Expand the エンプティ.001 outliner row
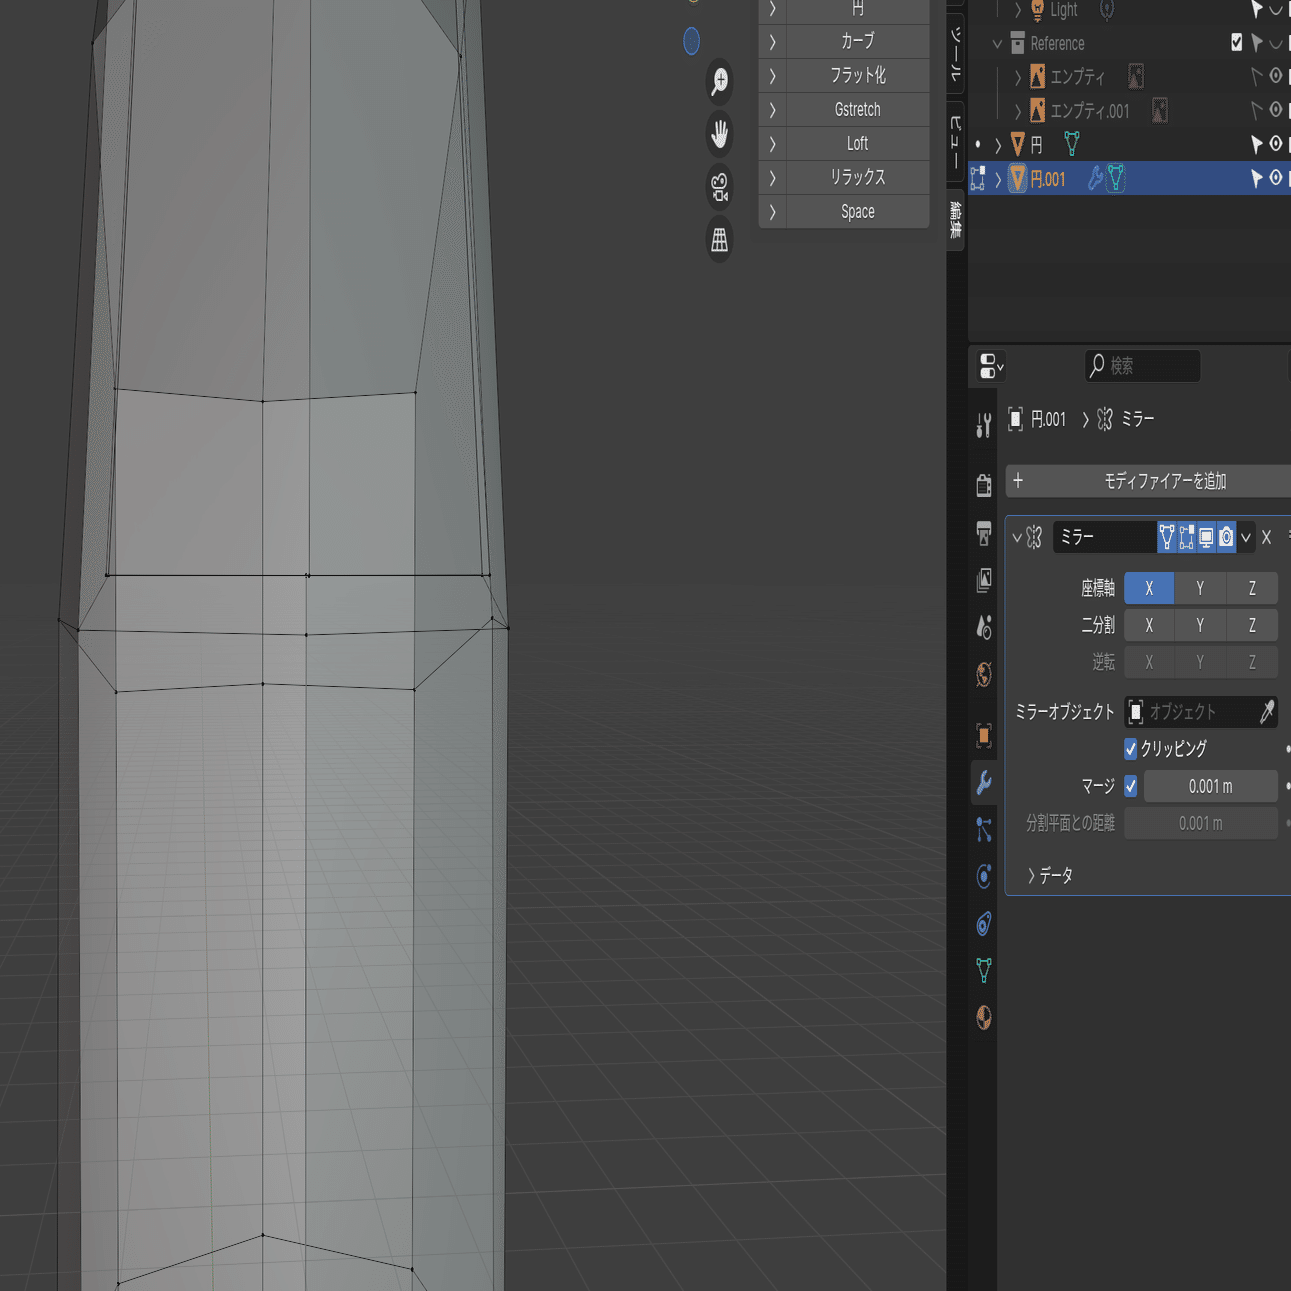 (1018, 111)
